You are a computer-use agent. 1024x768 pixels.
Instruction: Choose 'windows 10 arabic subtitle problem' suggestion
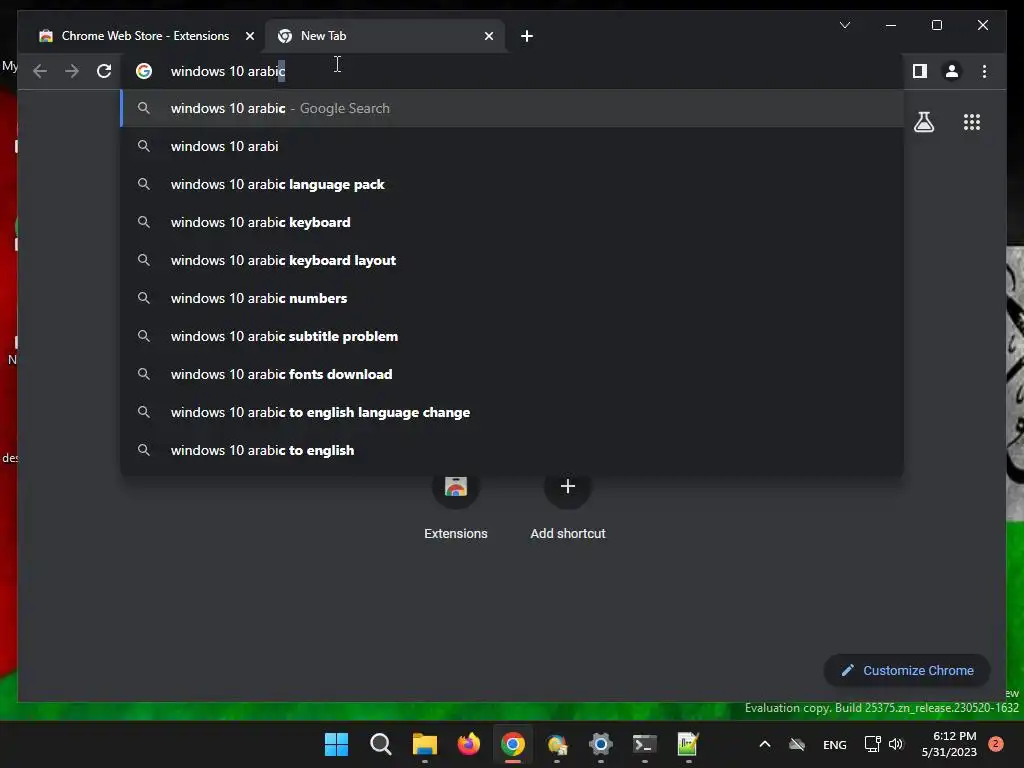pos(512,336)
